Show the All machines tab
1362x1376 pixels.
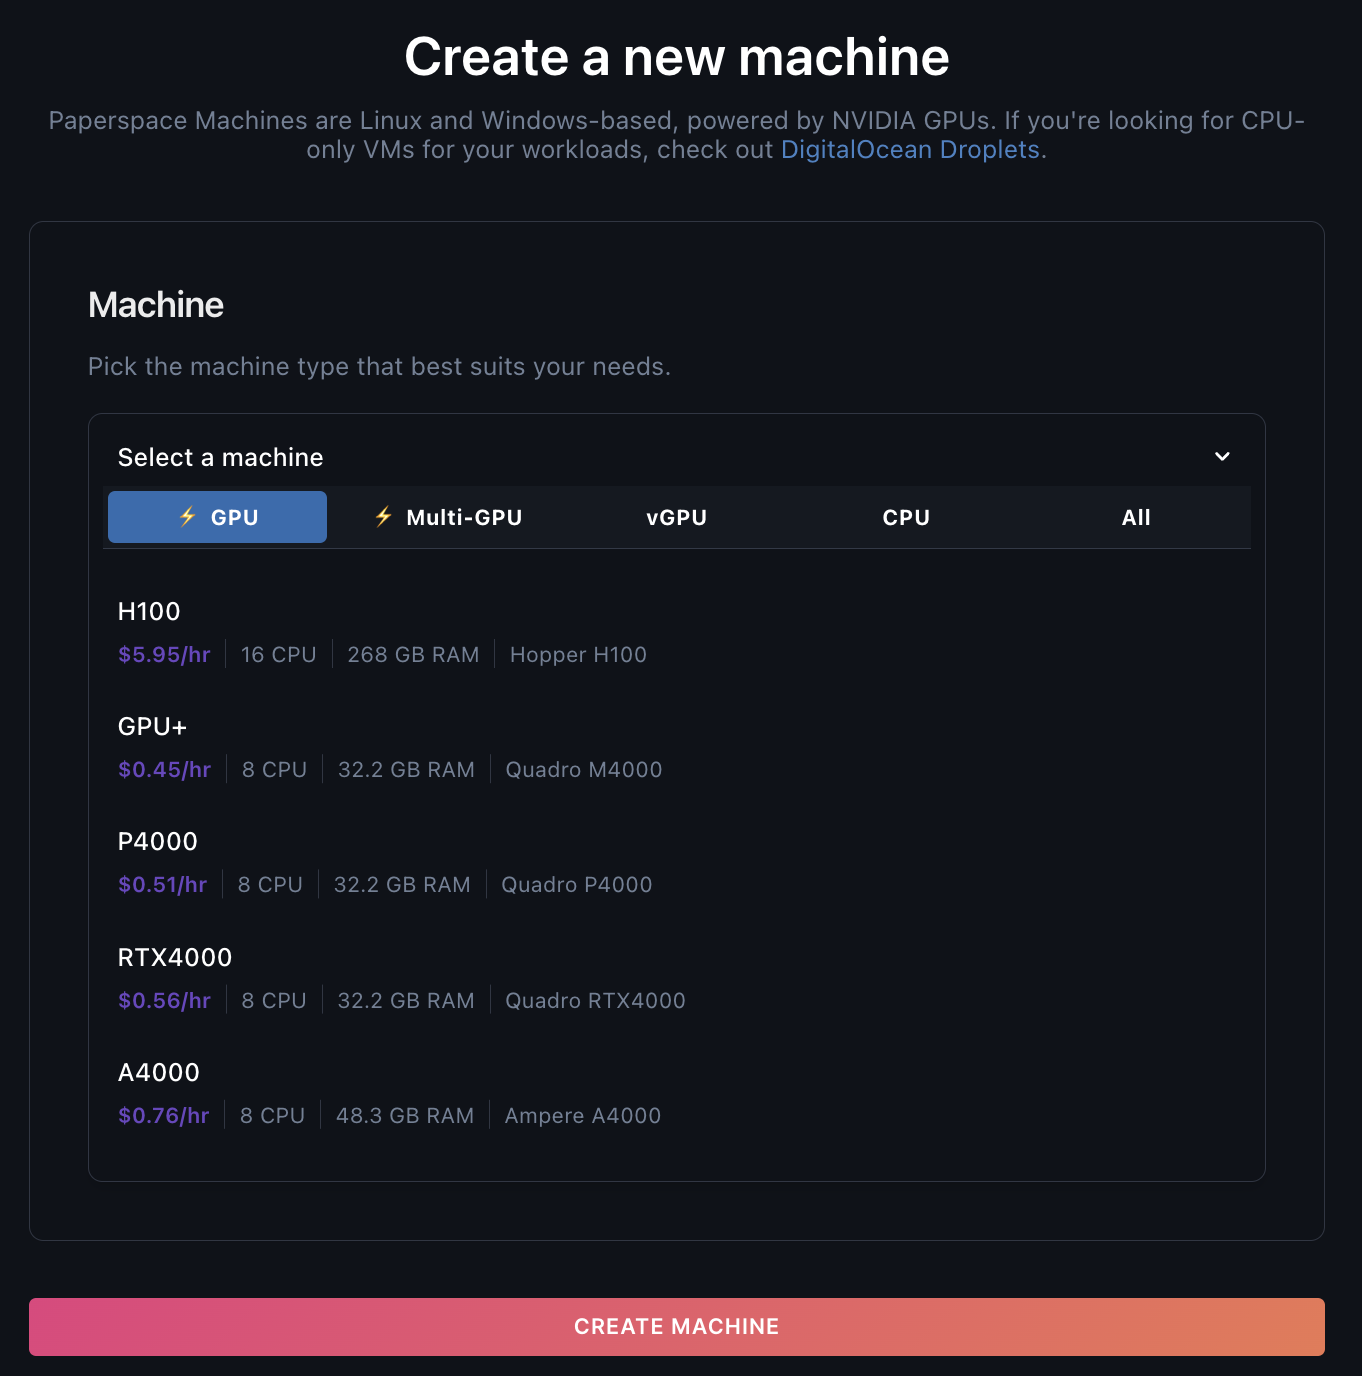click(1136, 517)
